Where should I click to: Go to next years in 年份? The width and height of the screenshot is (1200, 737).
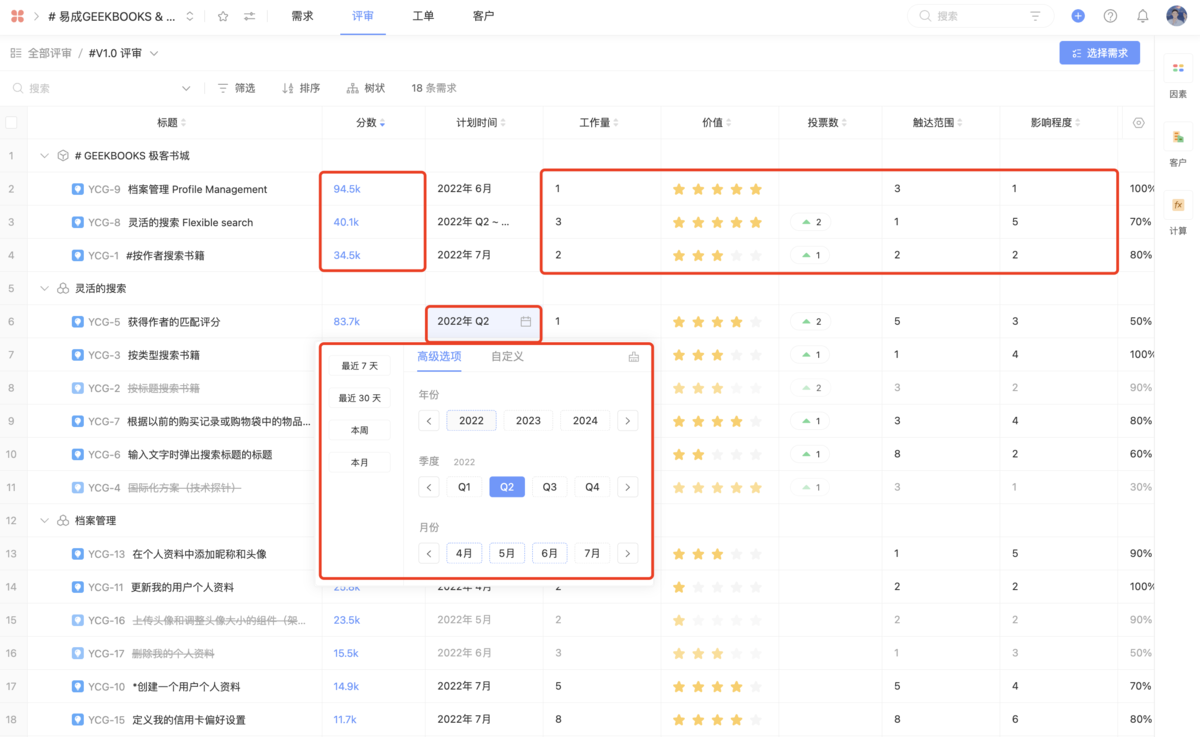tap(627, 421)
